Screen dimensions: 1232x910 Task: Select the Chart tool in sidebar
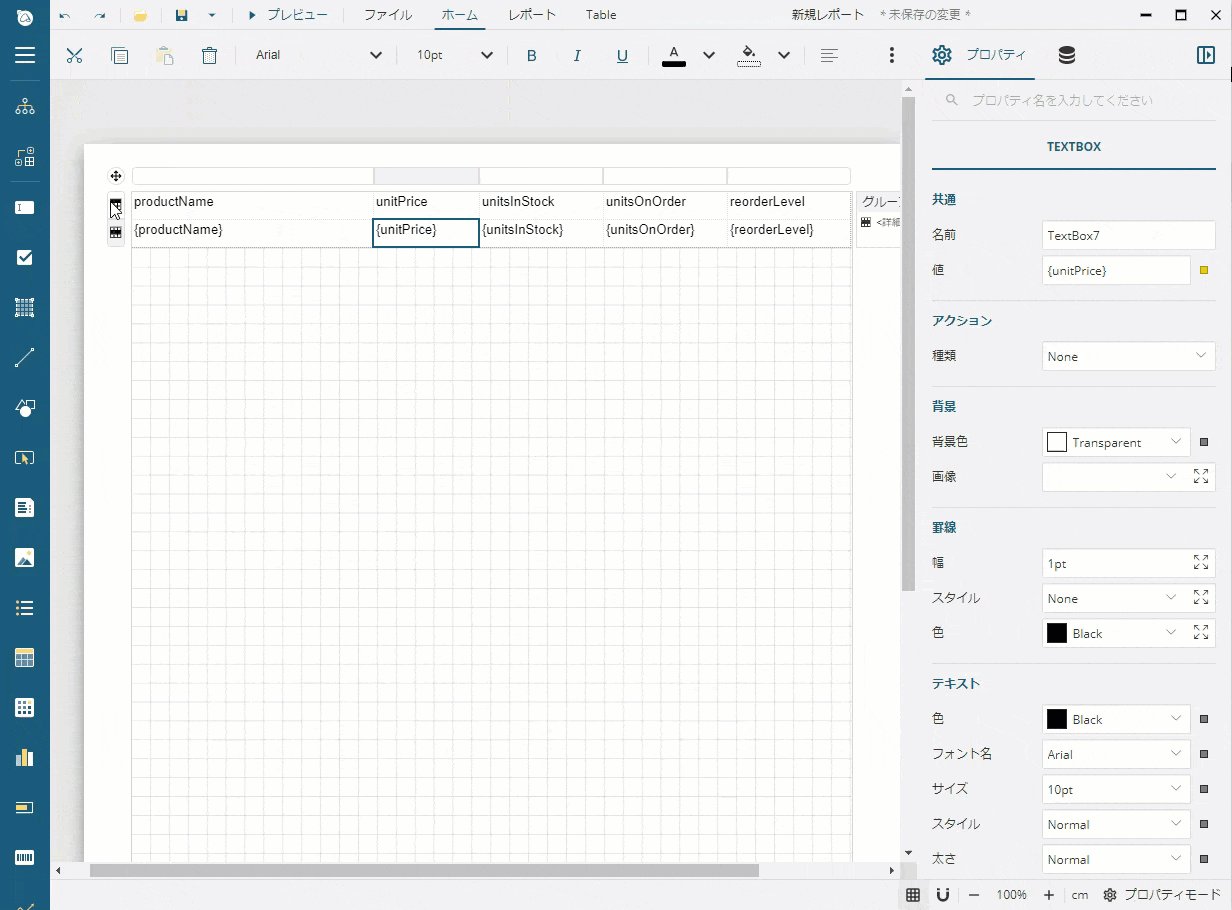(25, 758)
